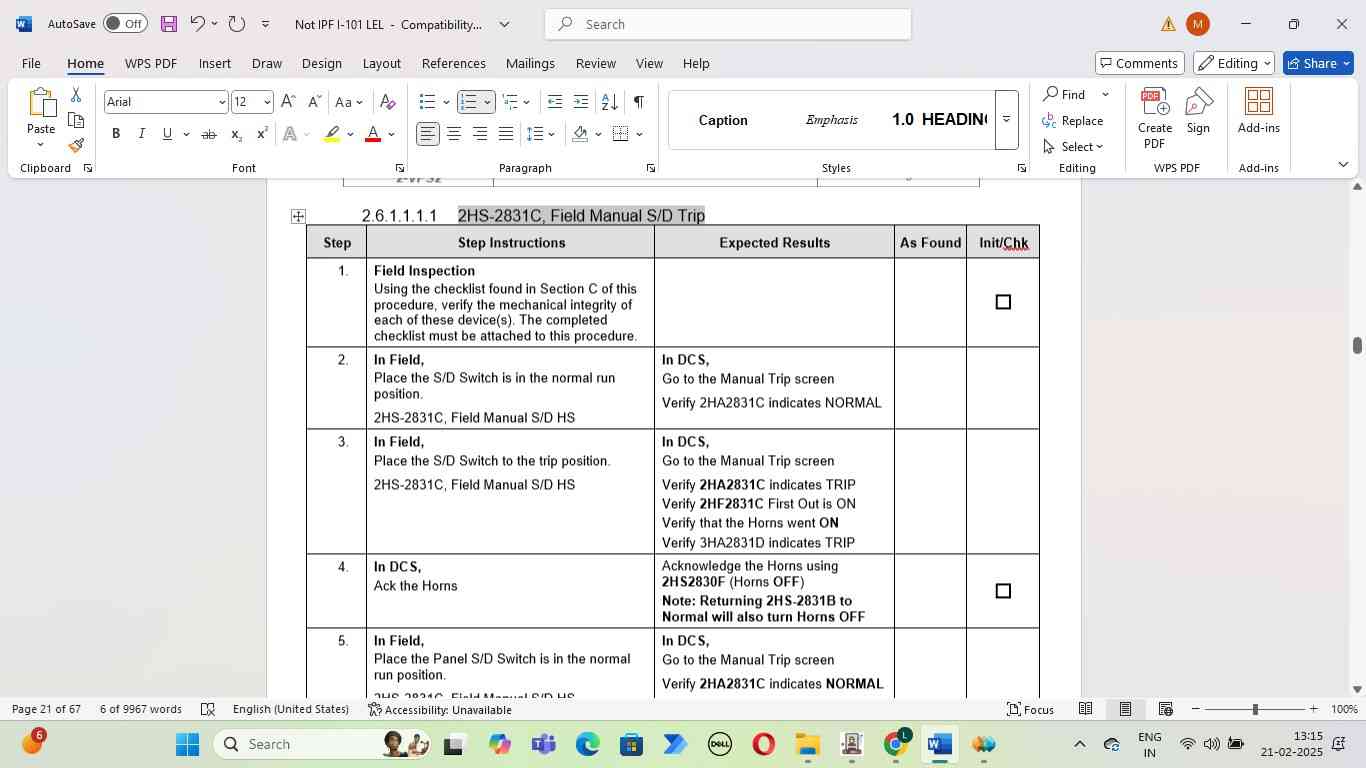
Task: Click Replace in Editing group
Action: pyautogui.click(x=1072, y=120)
